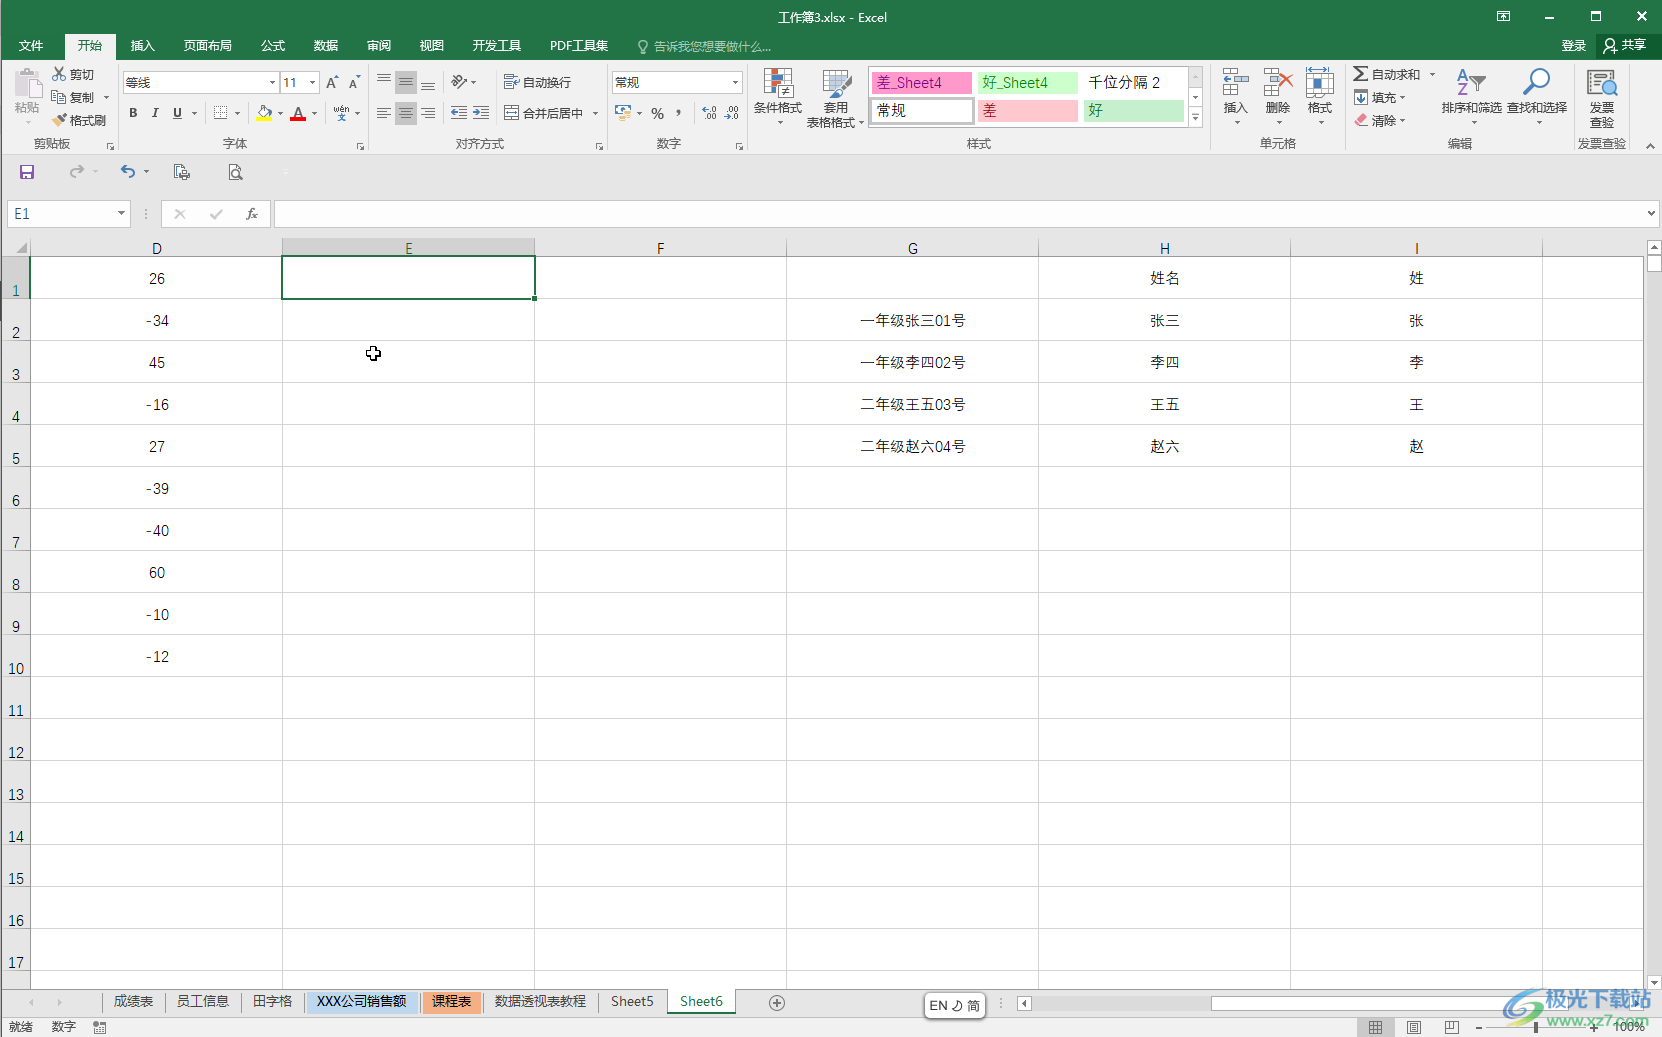Click the New Sheet plus icon
Image resolution: width=1662 pixels, height=1037 pixels.
coord(777,1003)
